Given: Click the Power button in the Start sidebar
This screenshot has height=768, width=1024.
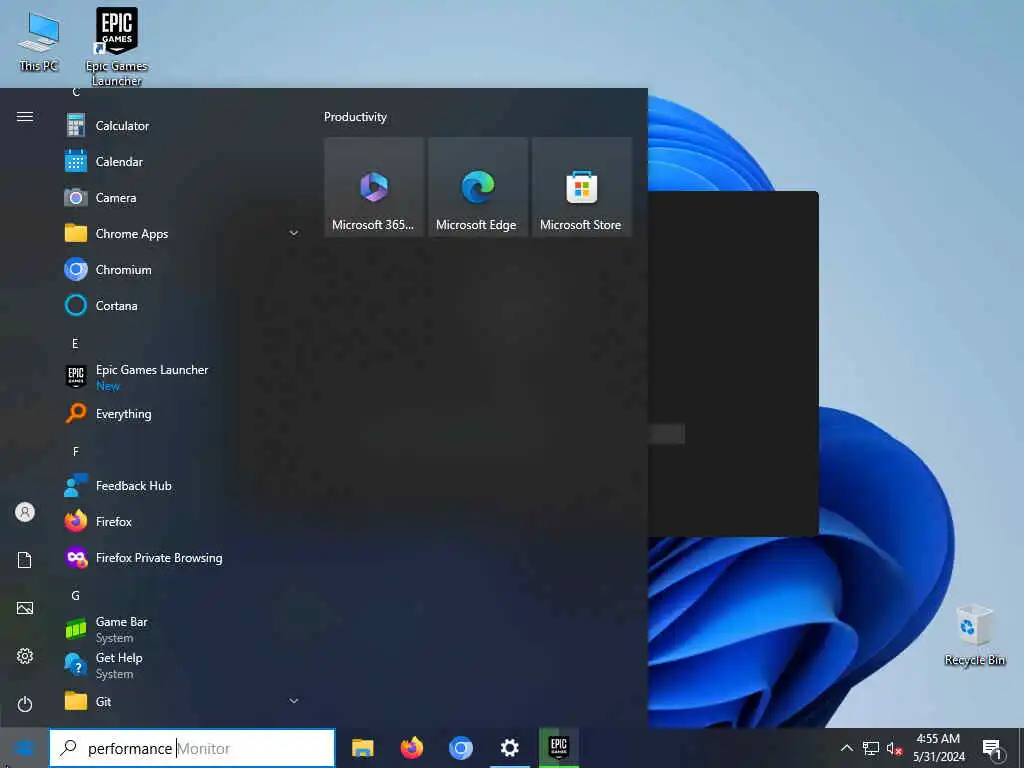Looking at the screenshot, I should [25, 704].
